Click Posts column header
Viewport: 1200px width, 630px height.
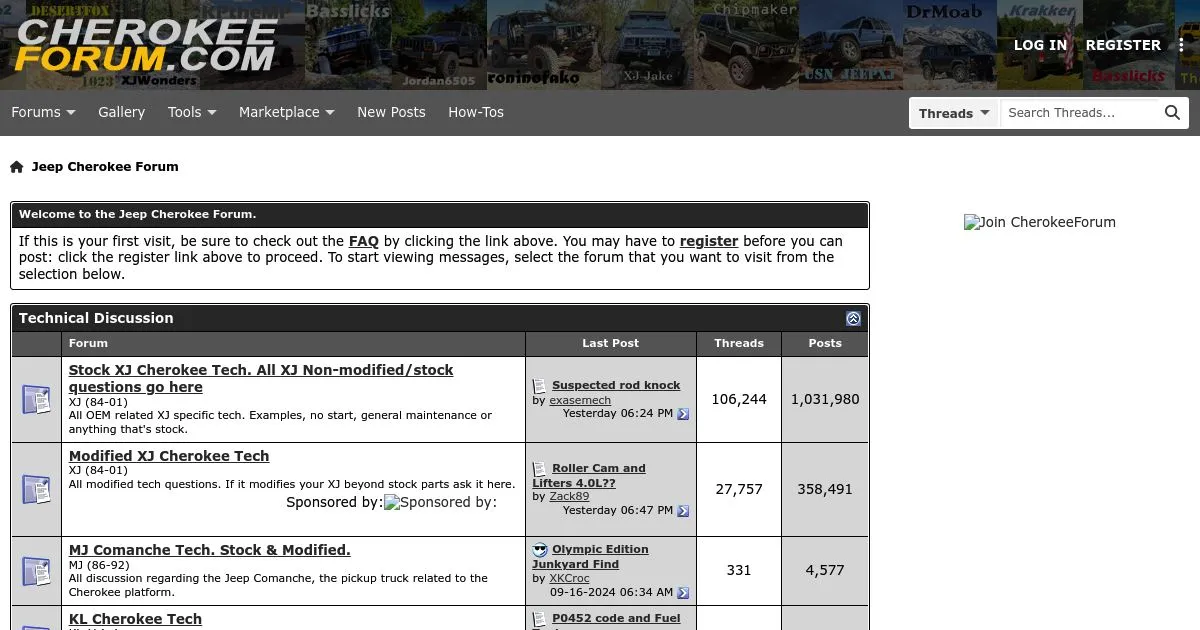pos(825,343)
